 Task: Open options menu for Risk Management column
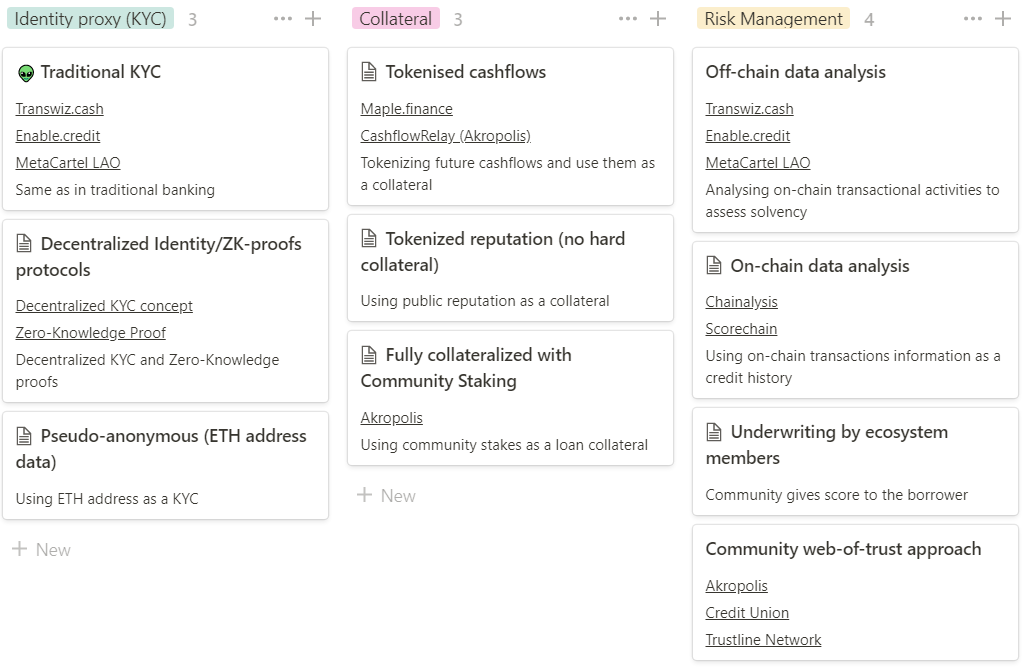(x=973, y=18)
